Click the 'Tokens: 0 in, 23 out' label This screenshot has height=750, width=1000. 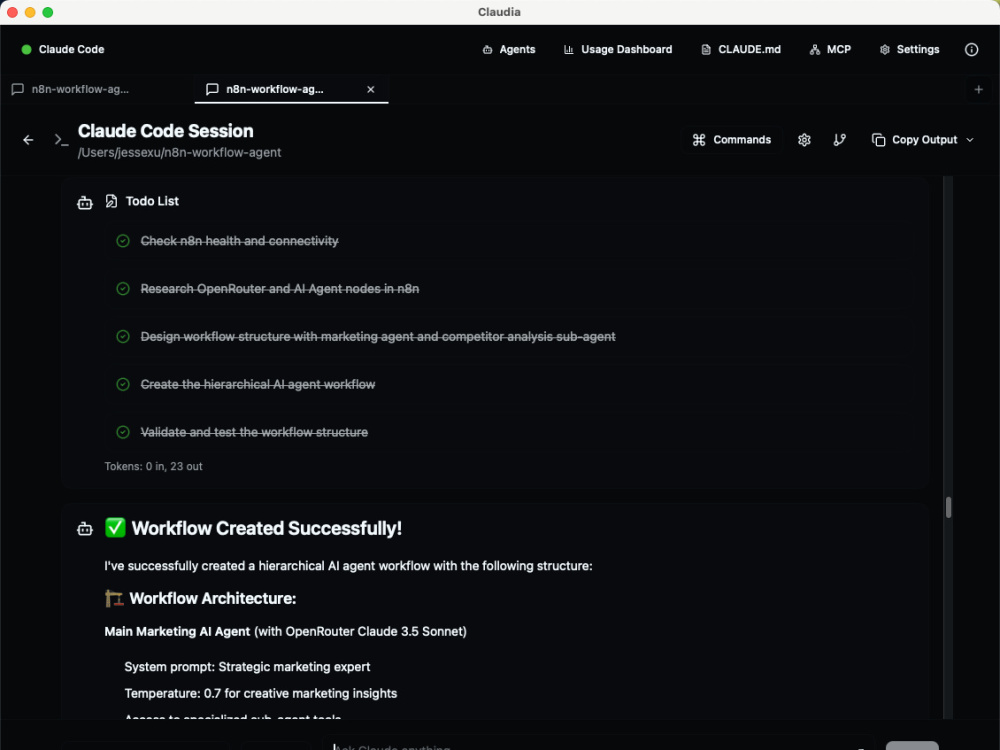[153, 466]
